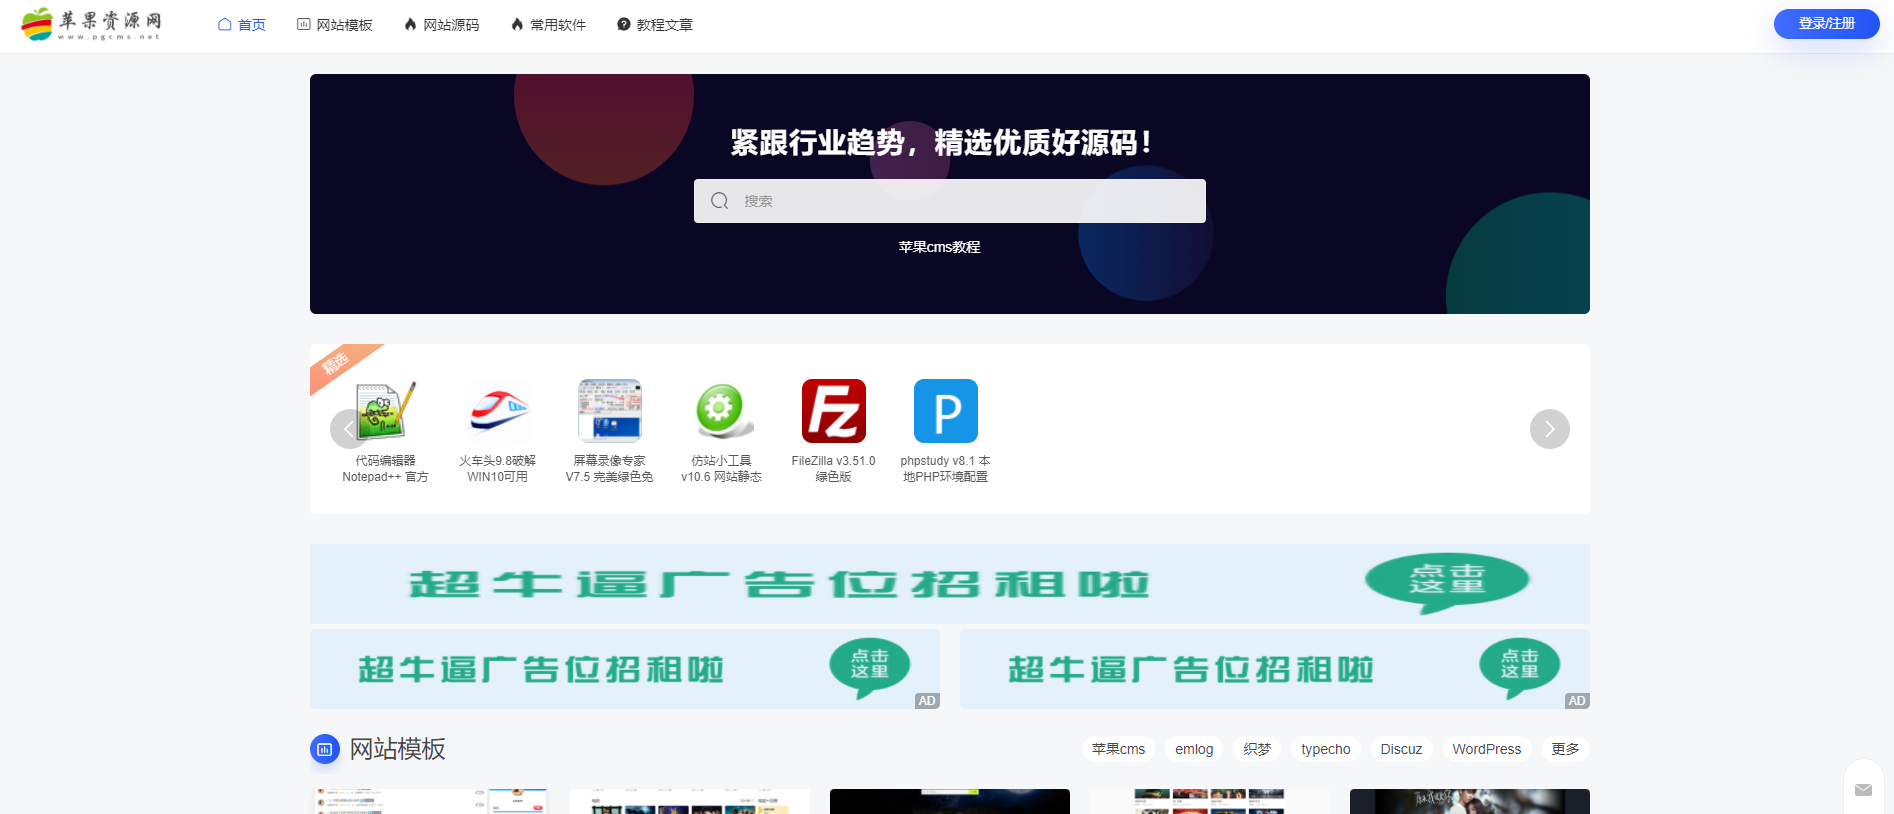Show previous carousel items with left arrow
Image resolution: width=1894 pixels, height=814 pixels.
(x=348, y=429)
